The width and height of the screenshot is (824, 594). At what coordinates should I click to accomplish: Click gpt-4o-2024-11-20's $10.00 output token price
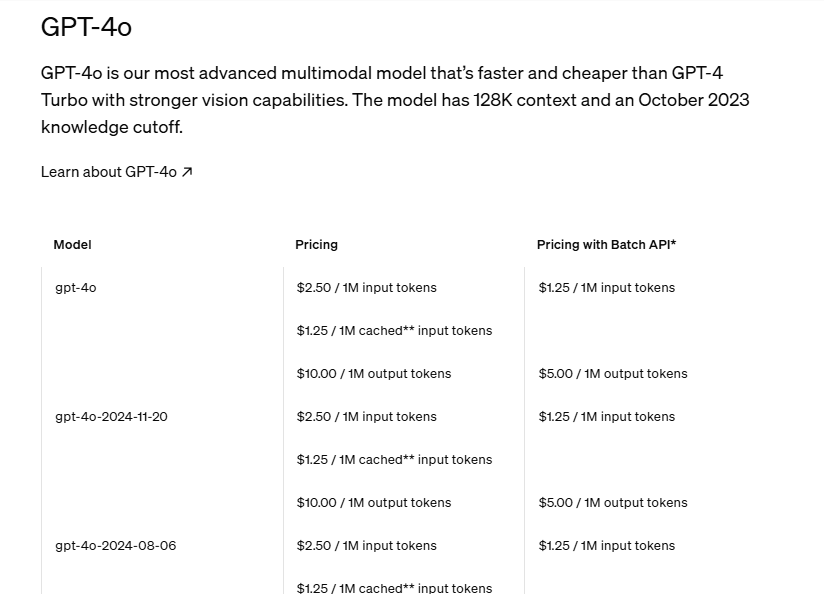pos(373,502)
